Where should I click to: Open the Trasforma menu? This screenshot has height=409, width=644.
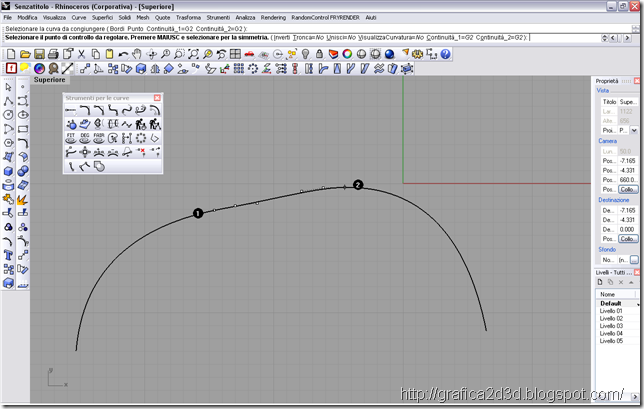(189, 18)
